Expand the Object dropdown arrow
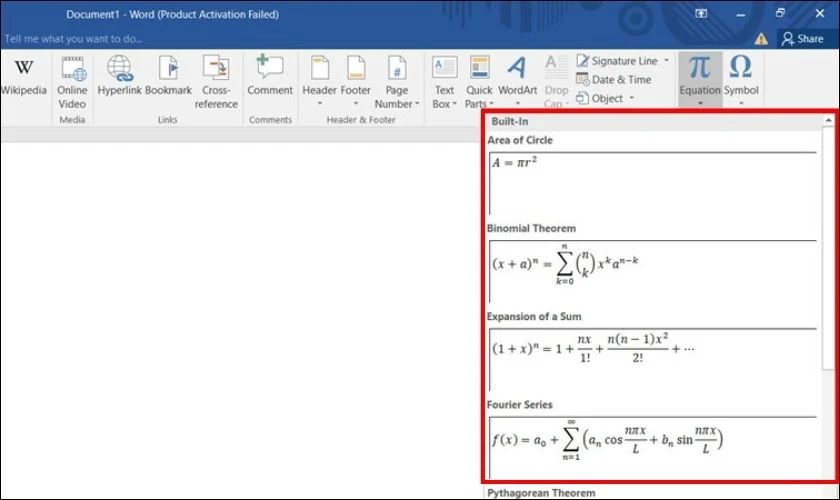 pos(632,98)
